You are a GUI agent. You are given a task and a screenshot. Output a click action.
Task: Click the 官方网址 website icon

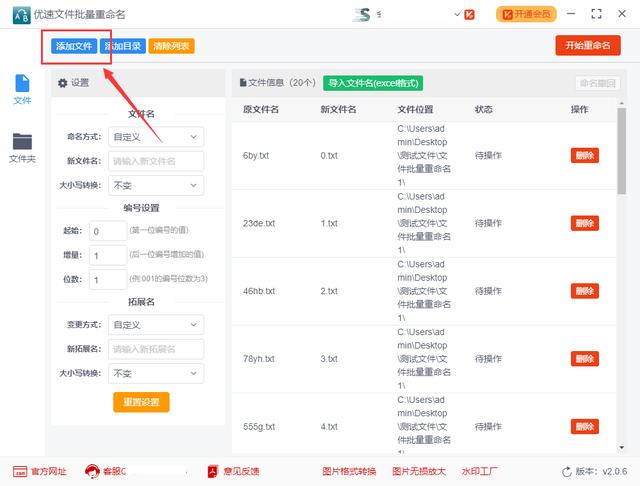20,471
